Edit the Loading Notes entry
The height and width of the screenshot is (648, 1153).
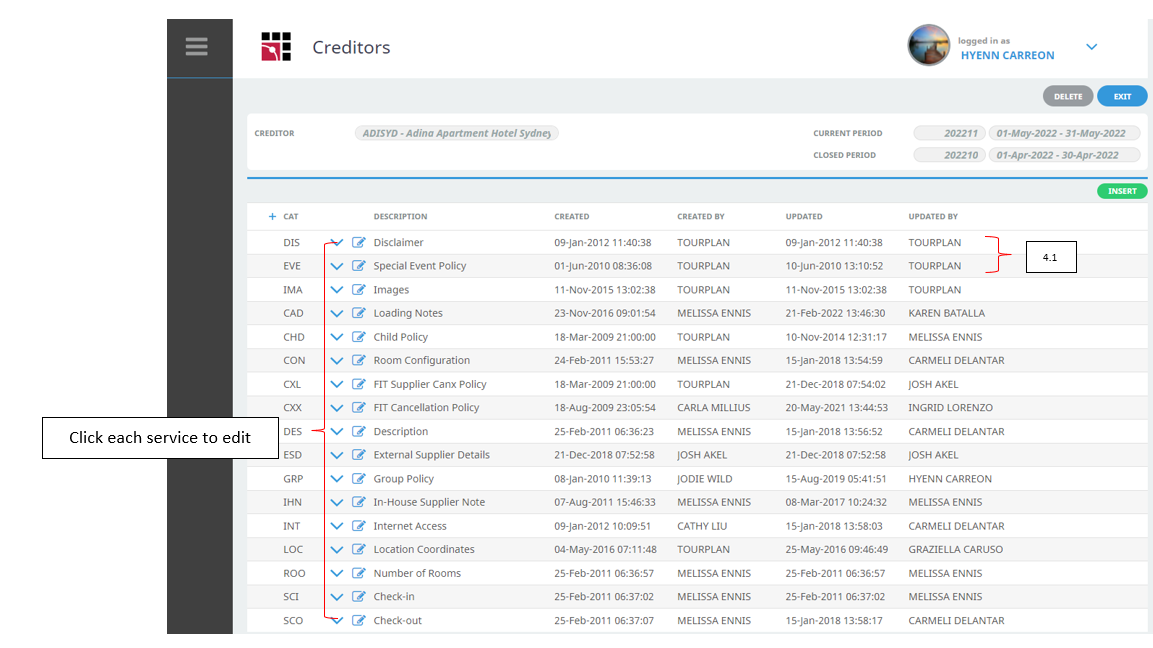359,313
